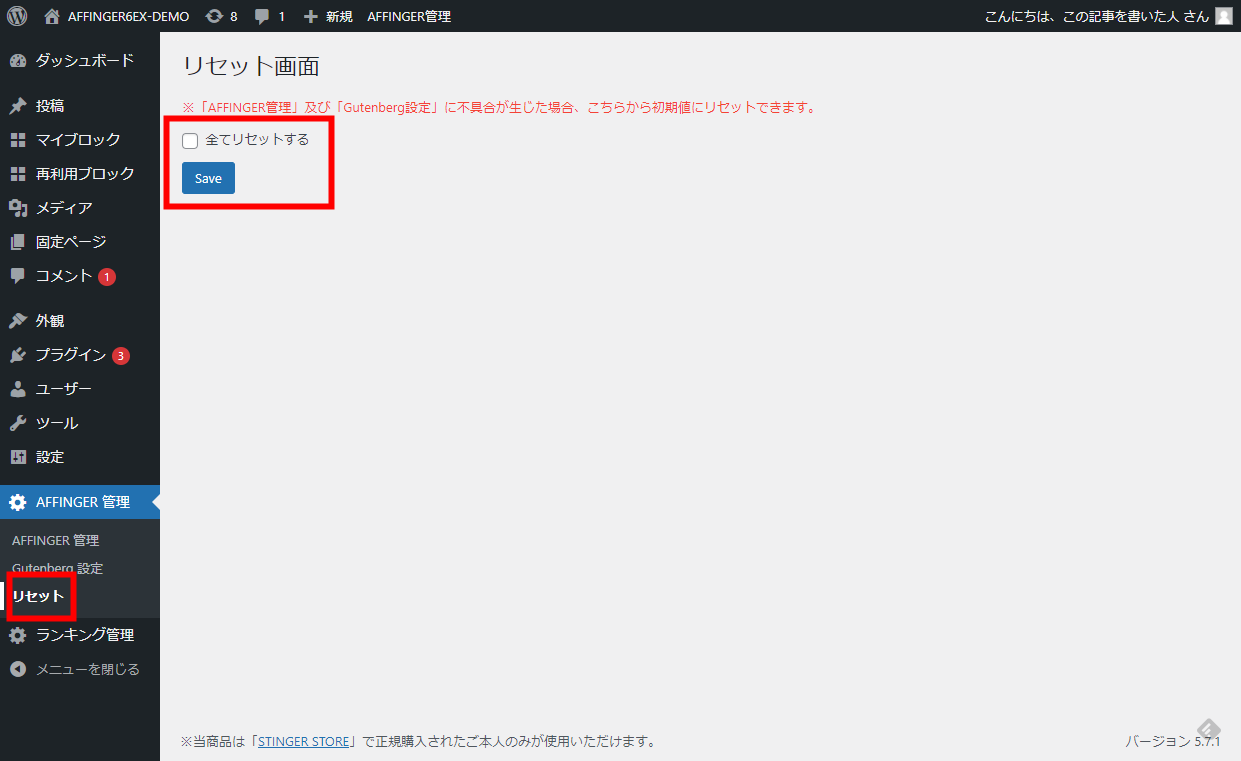
Task: Click the red badge 1 next to コメント
Action: click(107, 277)
